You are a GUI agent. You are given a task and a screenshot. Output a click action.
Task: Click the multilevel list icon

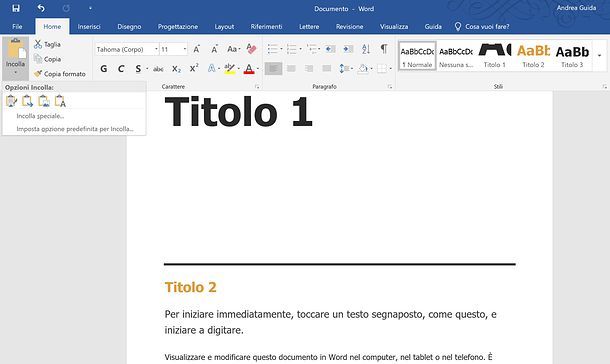311,49
